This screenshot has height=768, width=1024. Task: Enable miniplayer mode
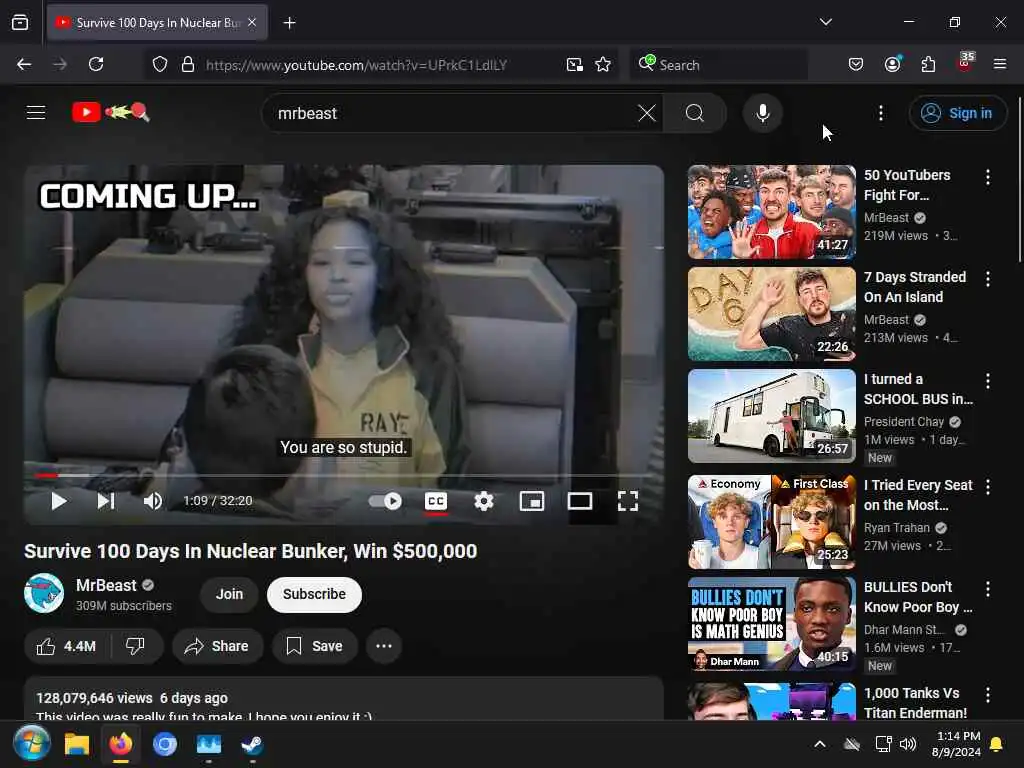tap(532, 501)
